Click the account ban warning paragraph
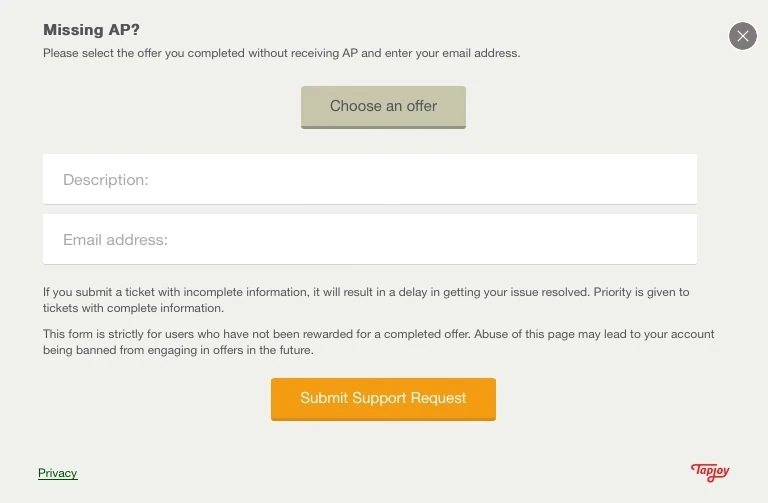Image resolution: width=768 pixels, height=503 pixels. click(x=378, y=342)
